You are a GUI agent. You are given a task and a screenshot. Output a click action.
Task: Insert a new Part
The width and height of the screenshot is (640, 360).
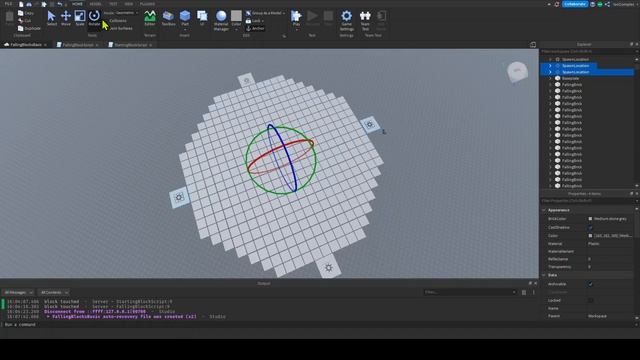[x=185, y=18]
